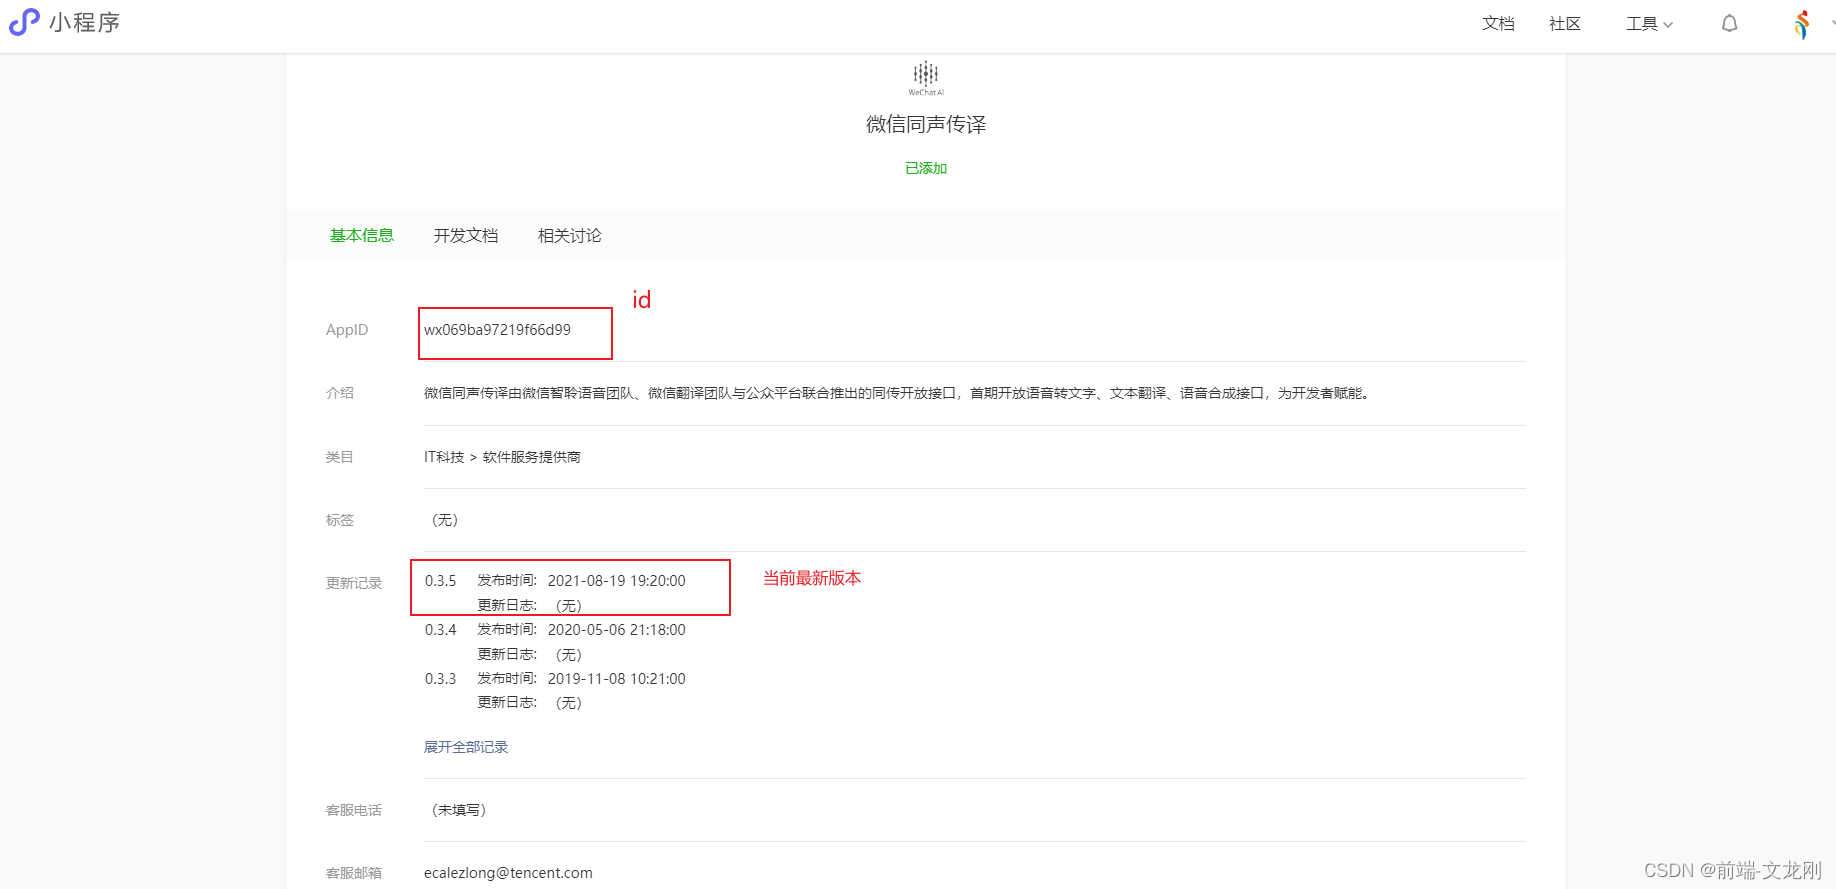Switch to the 开发文档 tab

coord(466,236)
